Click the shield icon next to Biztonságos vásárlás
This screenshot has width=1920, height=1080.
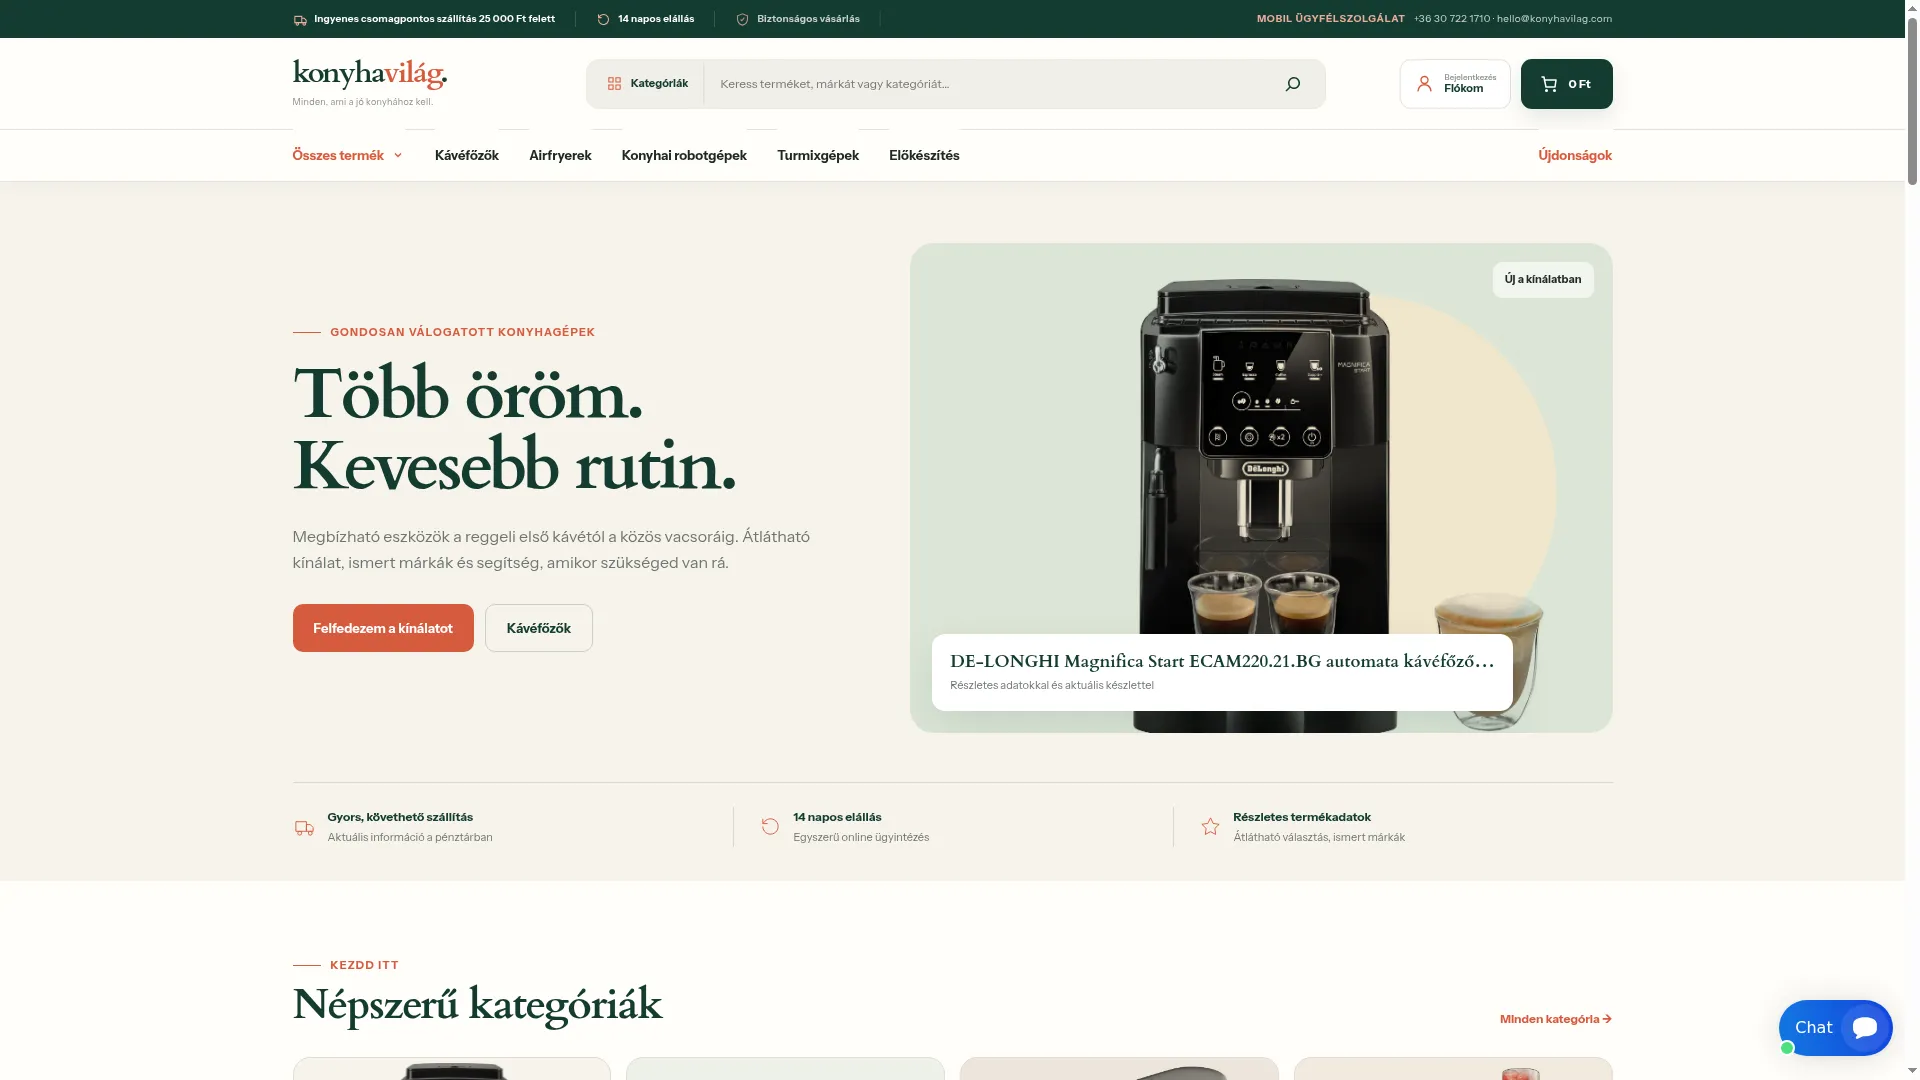tap(742, 20)
